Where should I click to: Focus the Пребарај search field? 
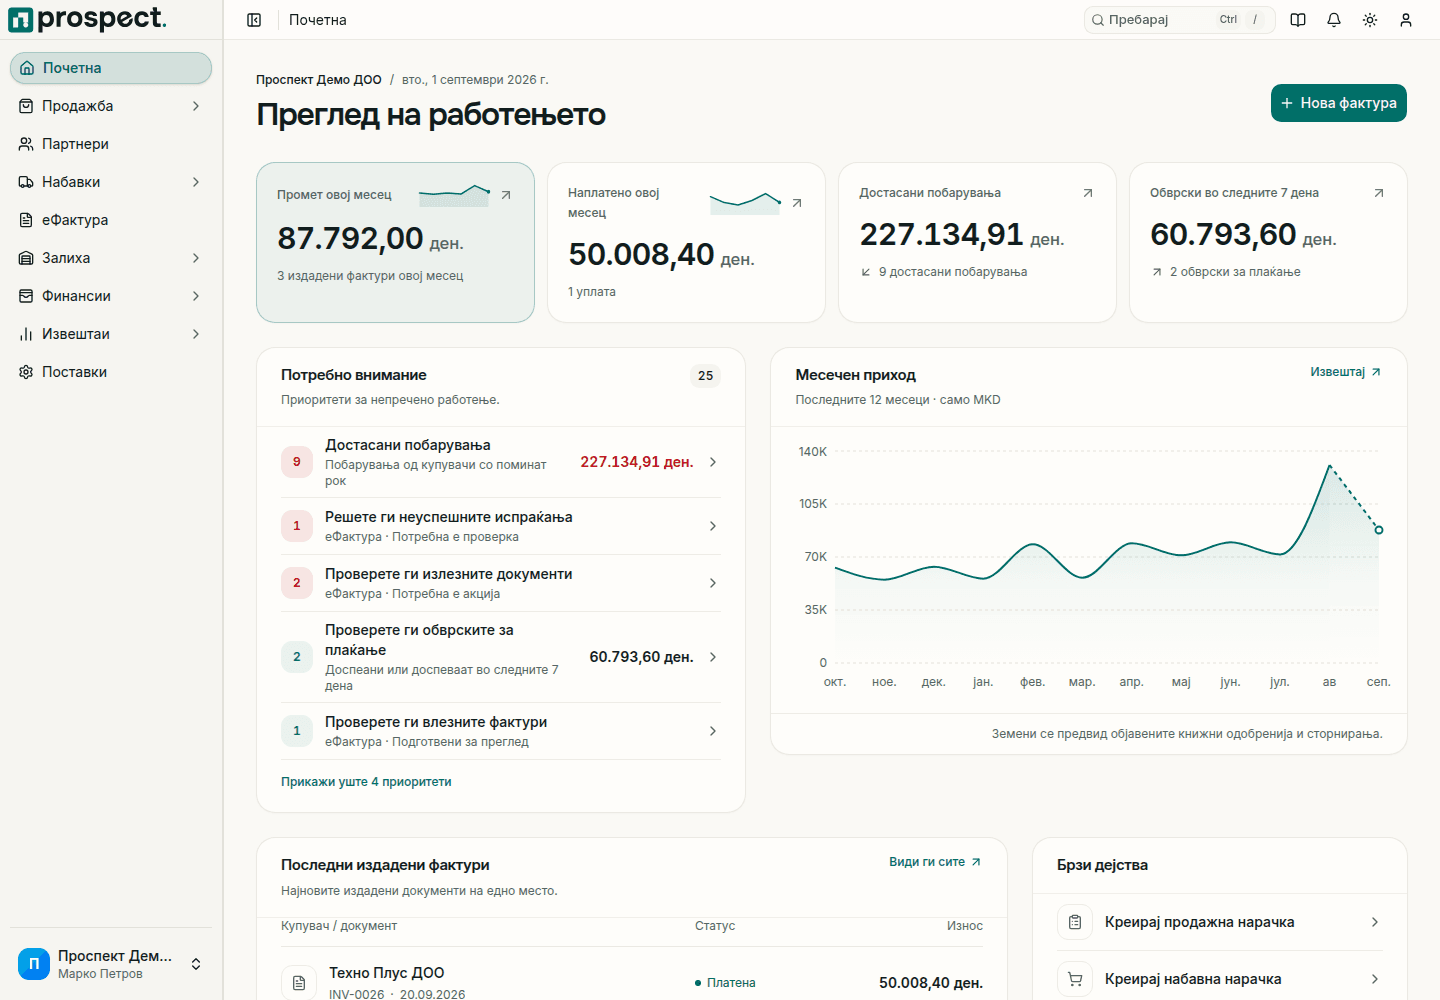[x=1179, y=20]
